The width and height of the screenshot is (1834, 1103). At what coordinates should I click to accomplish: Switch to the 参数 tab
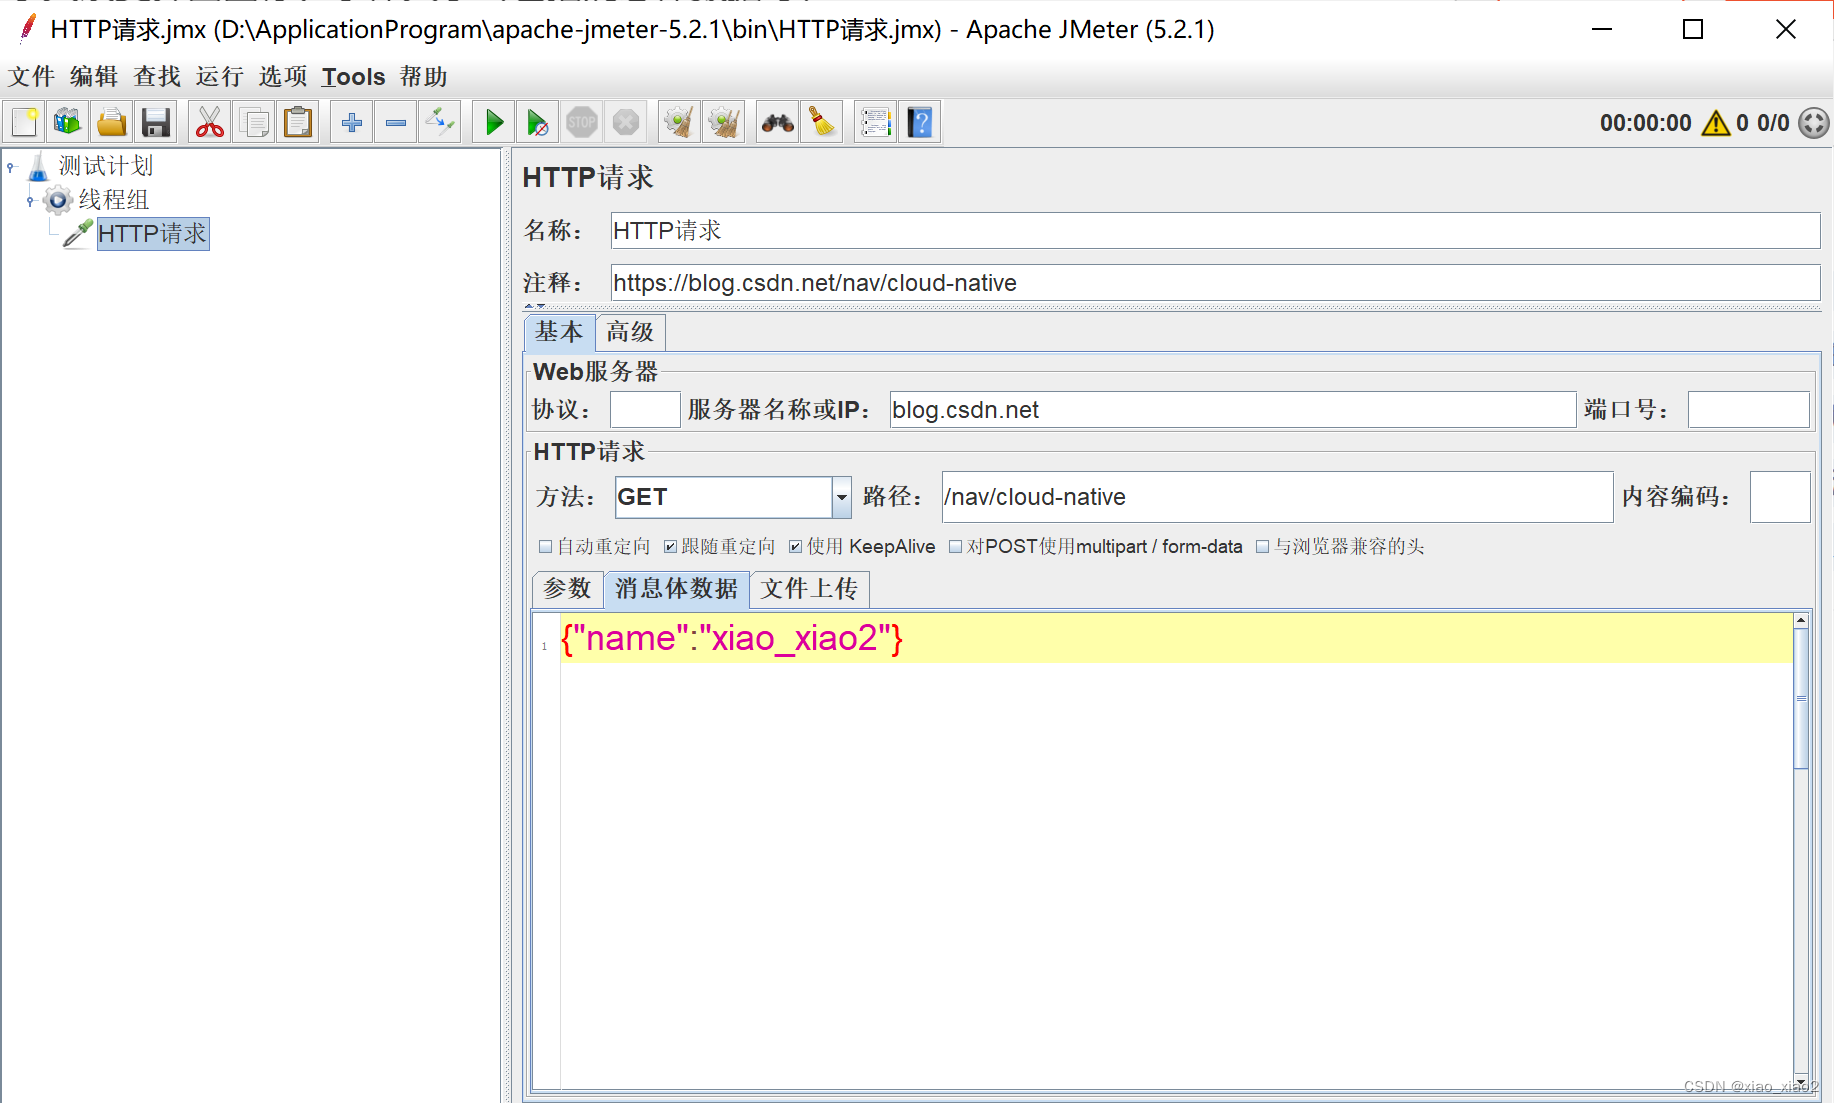point(568,589)
